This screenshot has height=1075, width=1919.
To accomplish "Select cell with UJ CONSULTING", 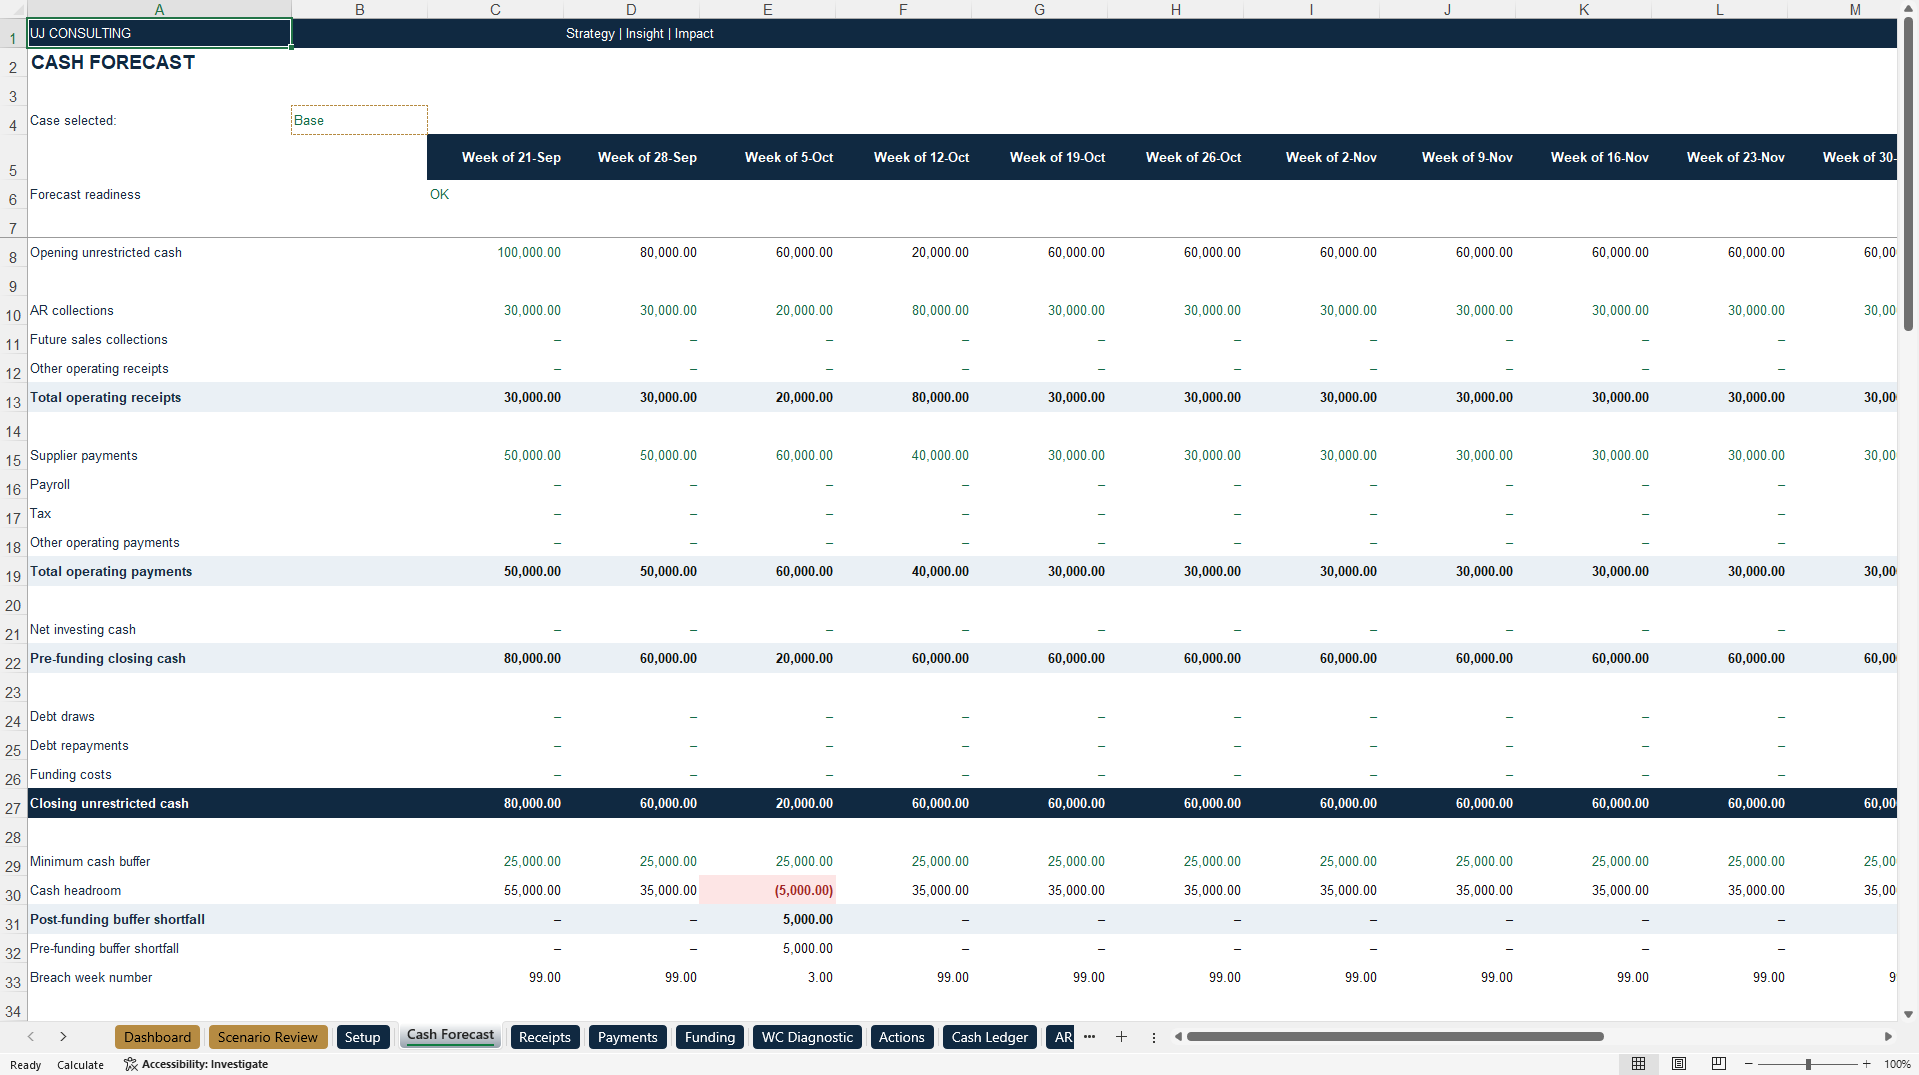I will coord(159,33).
